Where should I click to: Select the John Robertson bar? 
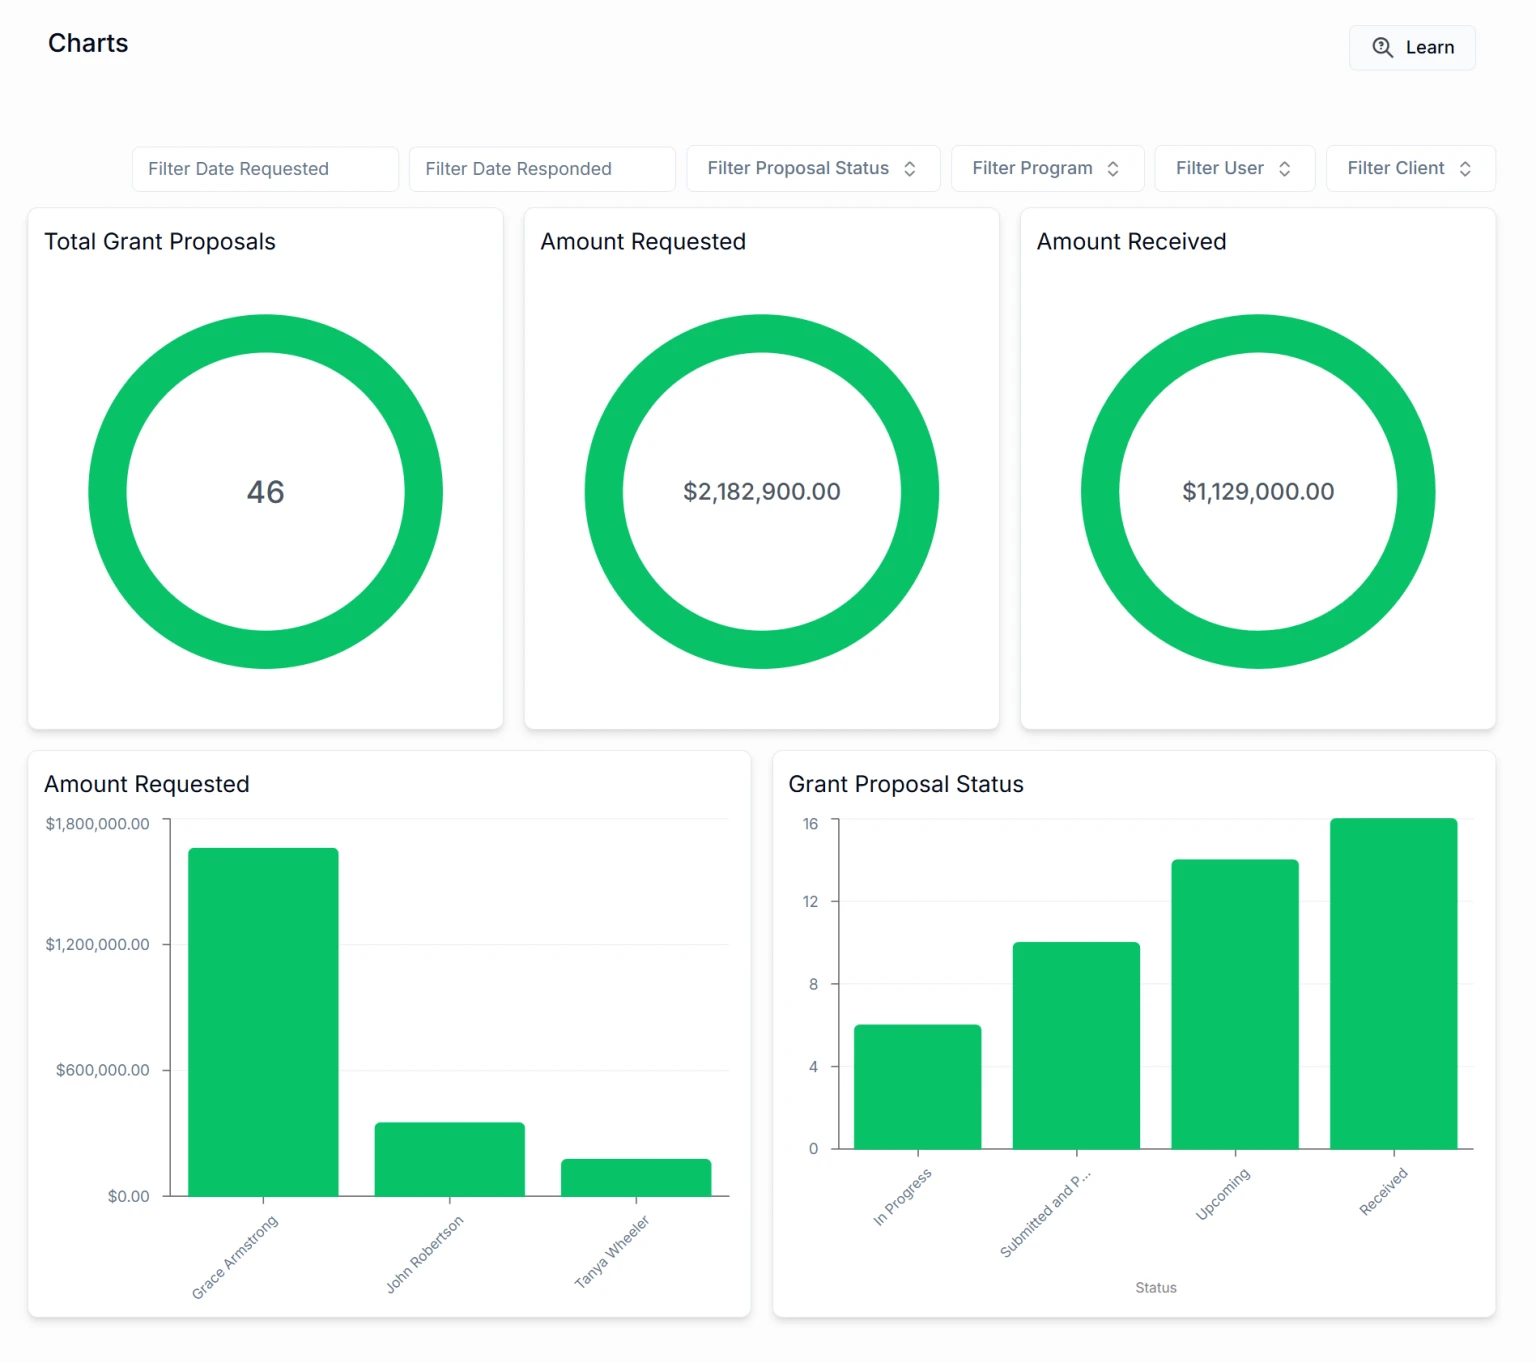point(449,1158)
